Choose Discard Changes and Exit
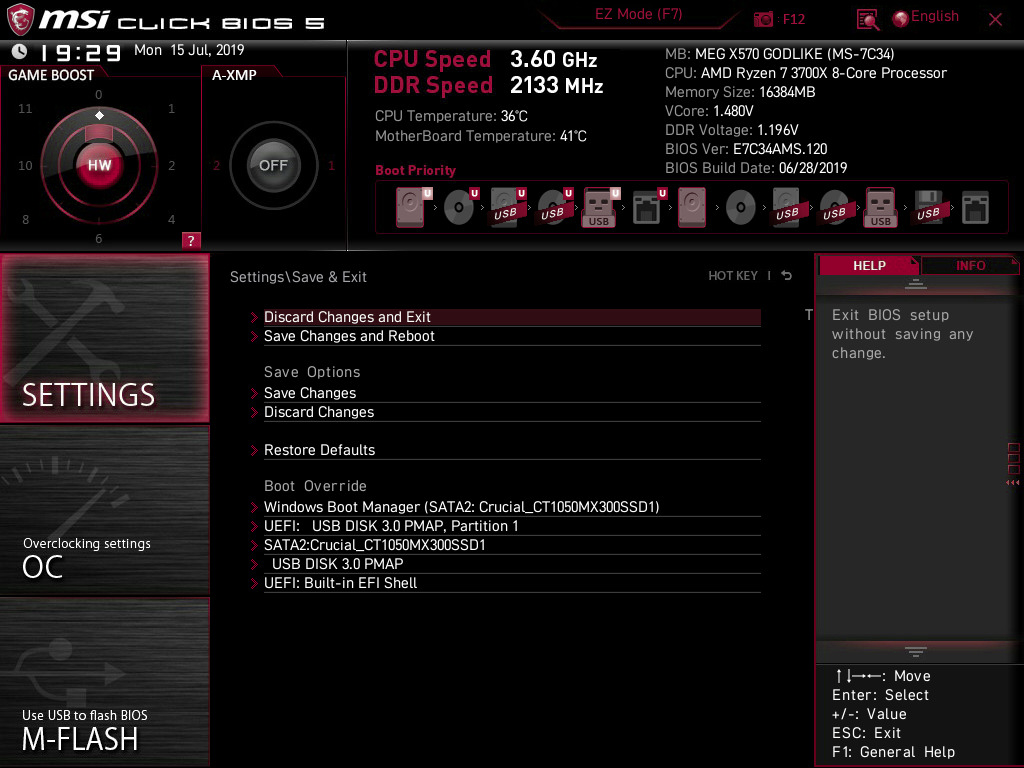The height and width of the screenshot is (768, 1024). point(512,317)
